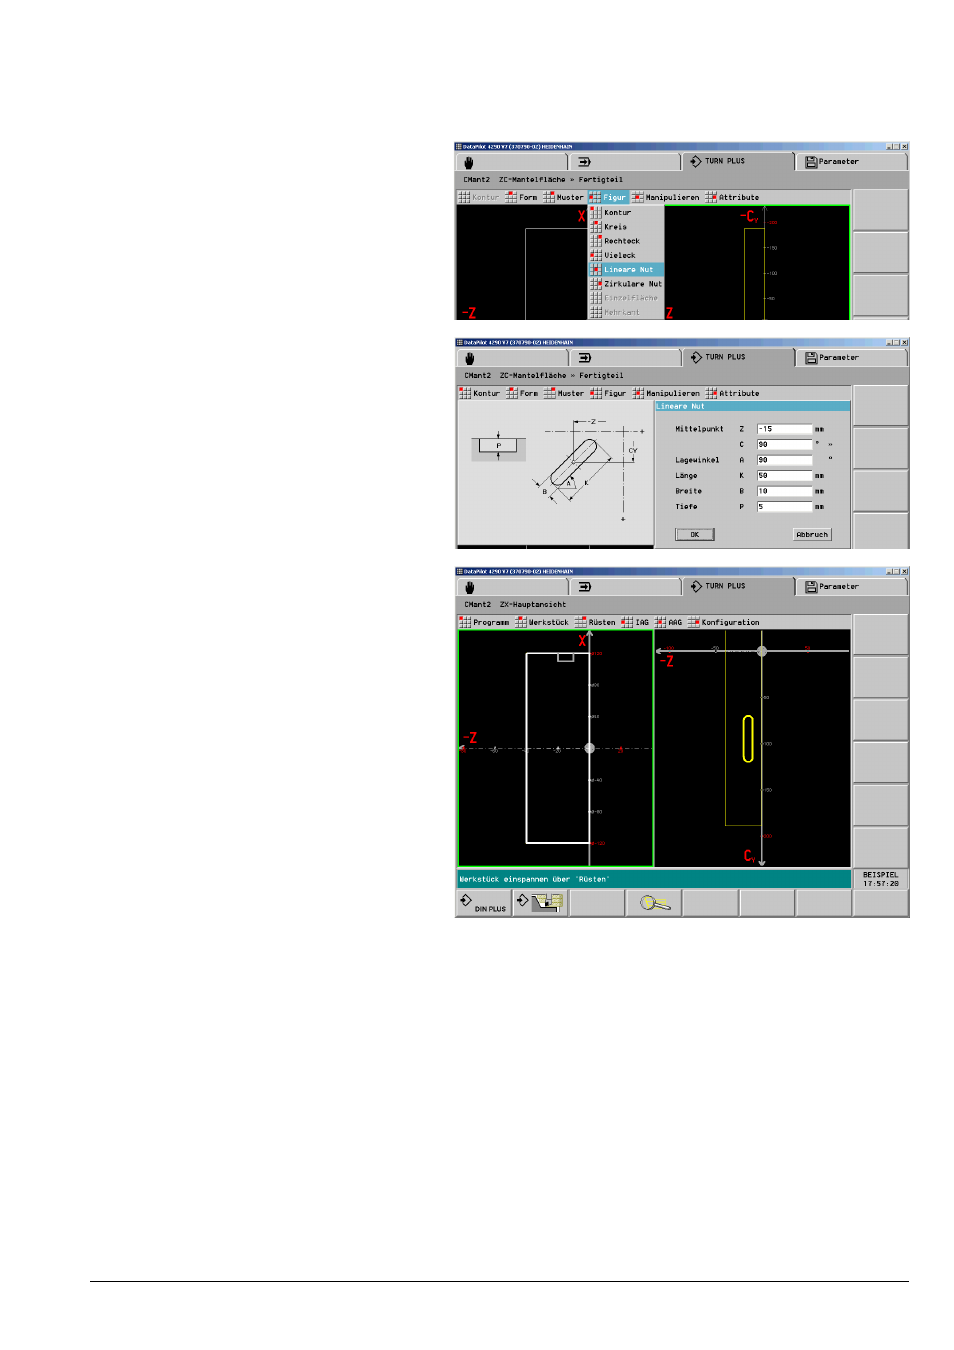Image resolution: width=954 pixels, height=1350 pixels.
Task: Click the status text 'Werkstück einspannen über Rüsten'
Action: coord(534,879)
